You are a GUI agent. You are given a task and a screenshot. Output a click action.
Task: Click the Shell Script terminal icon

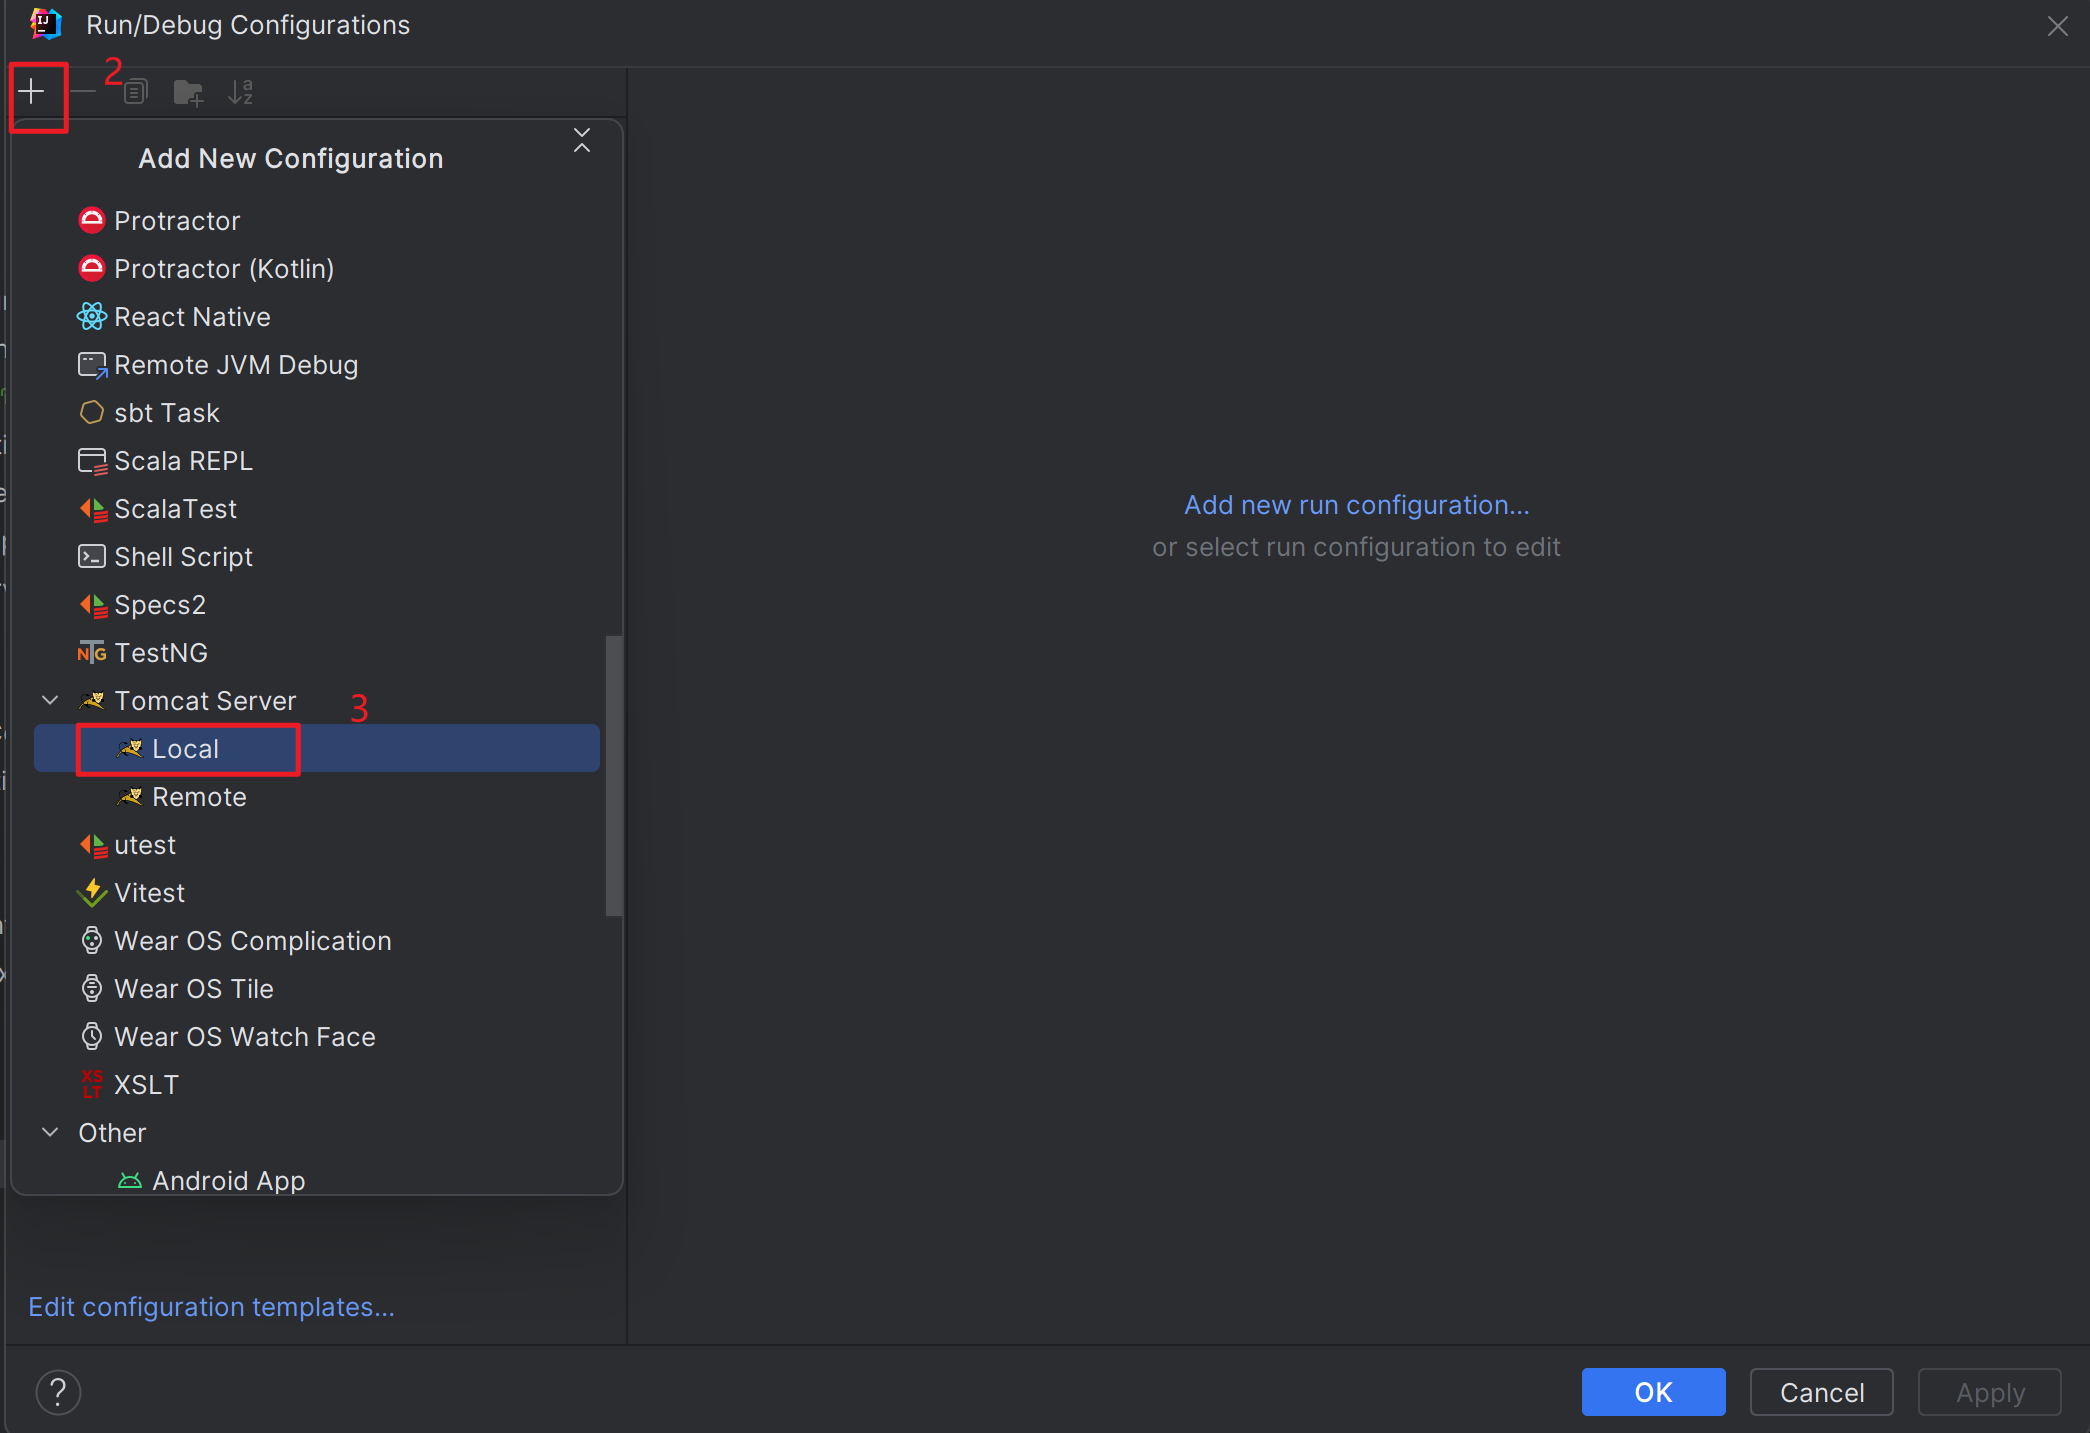(x=92, y=556)
